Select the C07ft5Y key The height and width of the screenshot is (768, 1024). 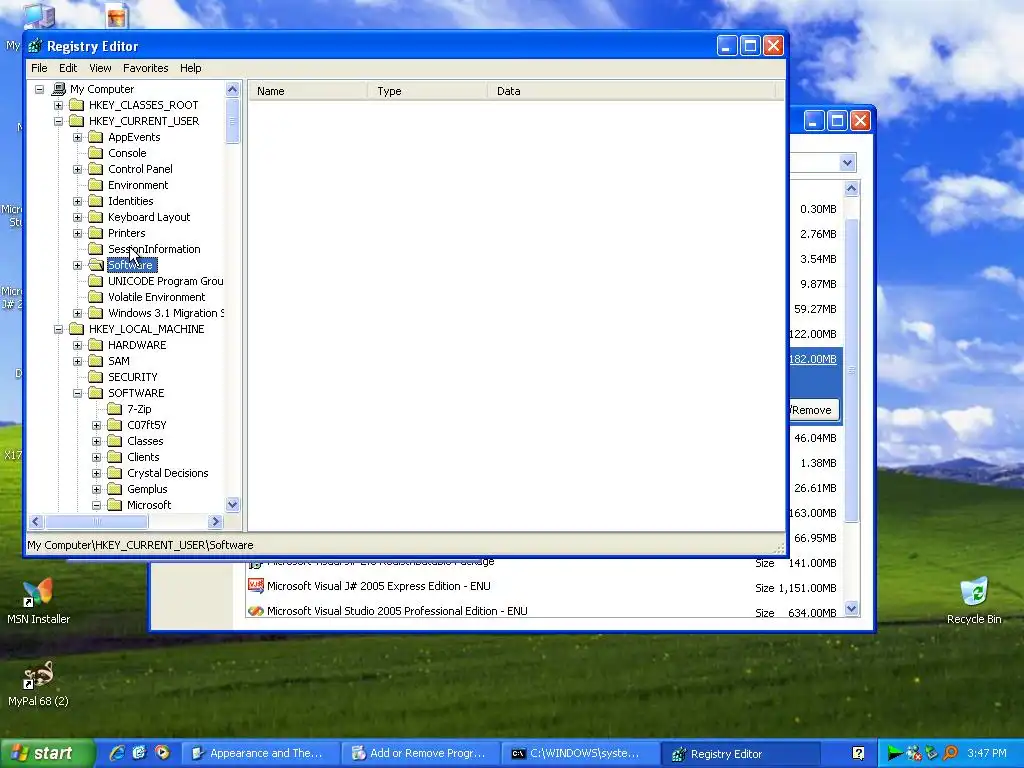(x=147, y=425)
